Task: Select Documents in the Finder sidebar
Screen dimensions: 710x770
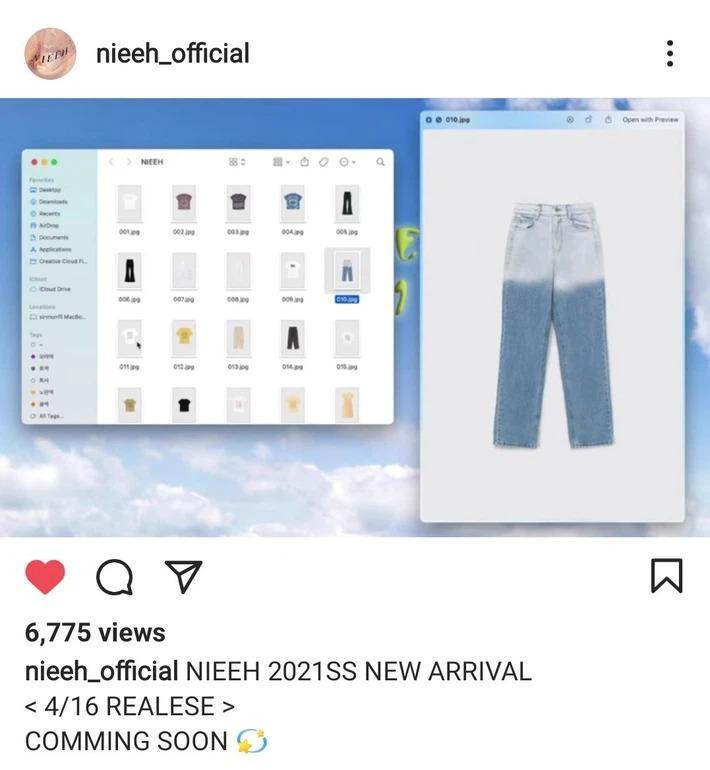Action: (x=49, y=237)
